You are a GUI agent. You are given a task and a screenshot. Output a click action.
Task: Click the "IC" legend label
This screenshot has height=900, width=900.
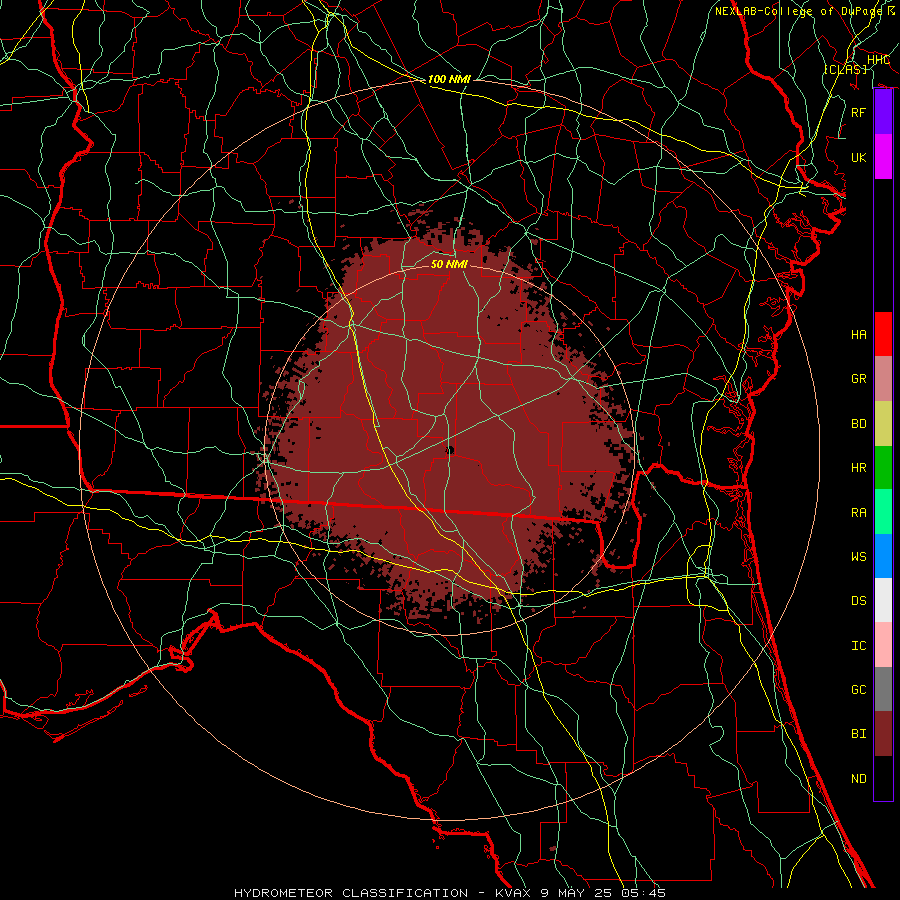(x=859, y=646)
